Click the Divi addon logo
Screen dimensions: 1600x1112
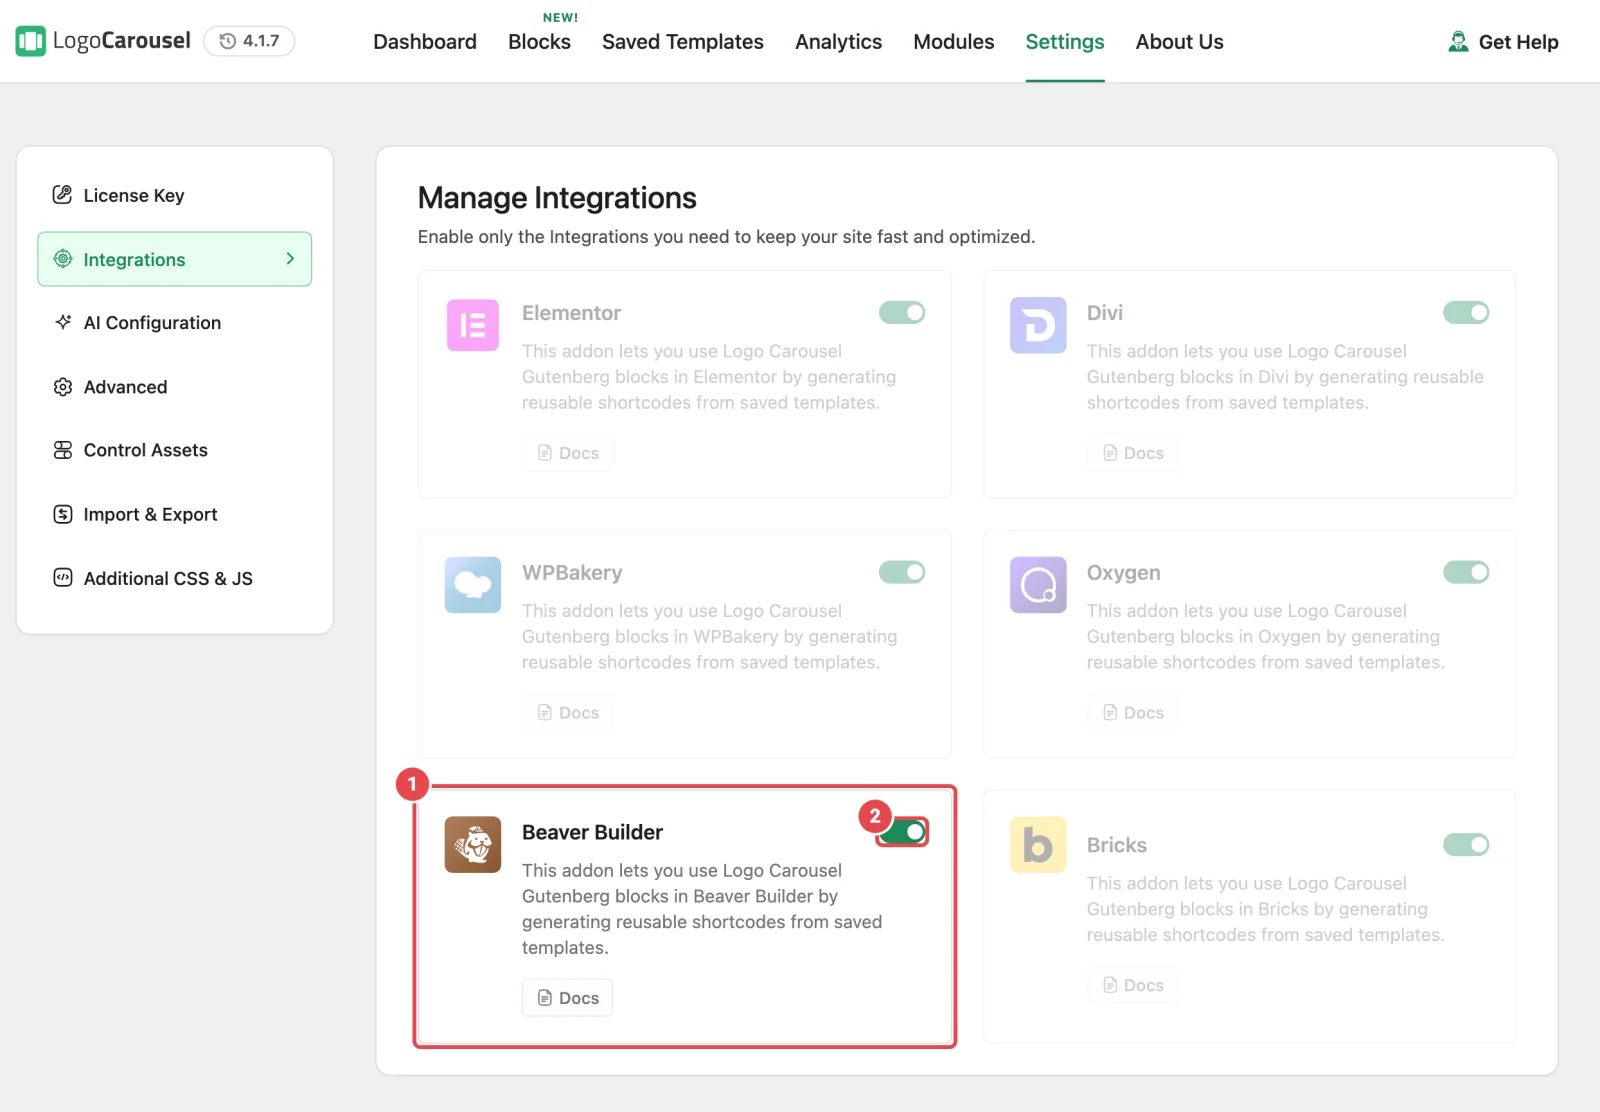click(x=1038, y=325)
